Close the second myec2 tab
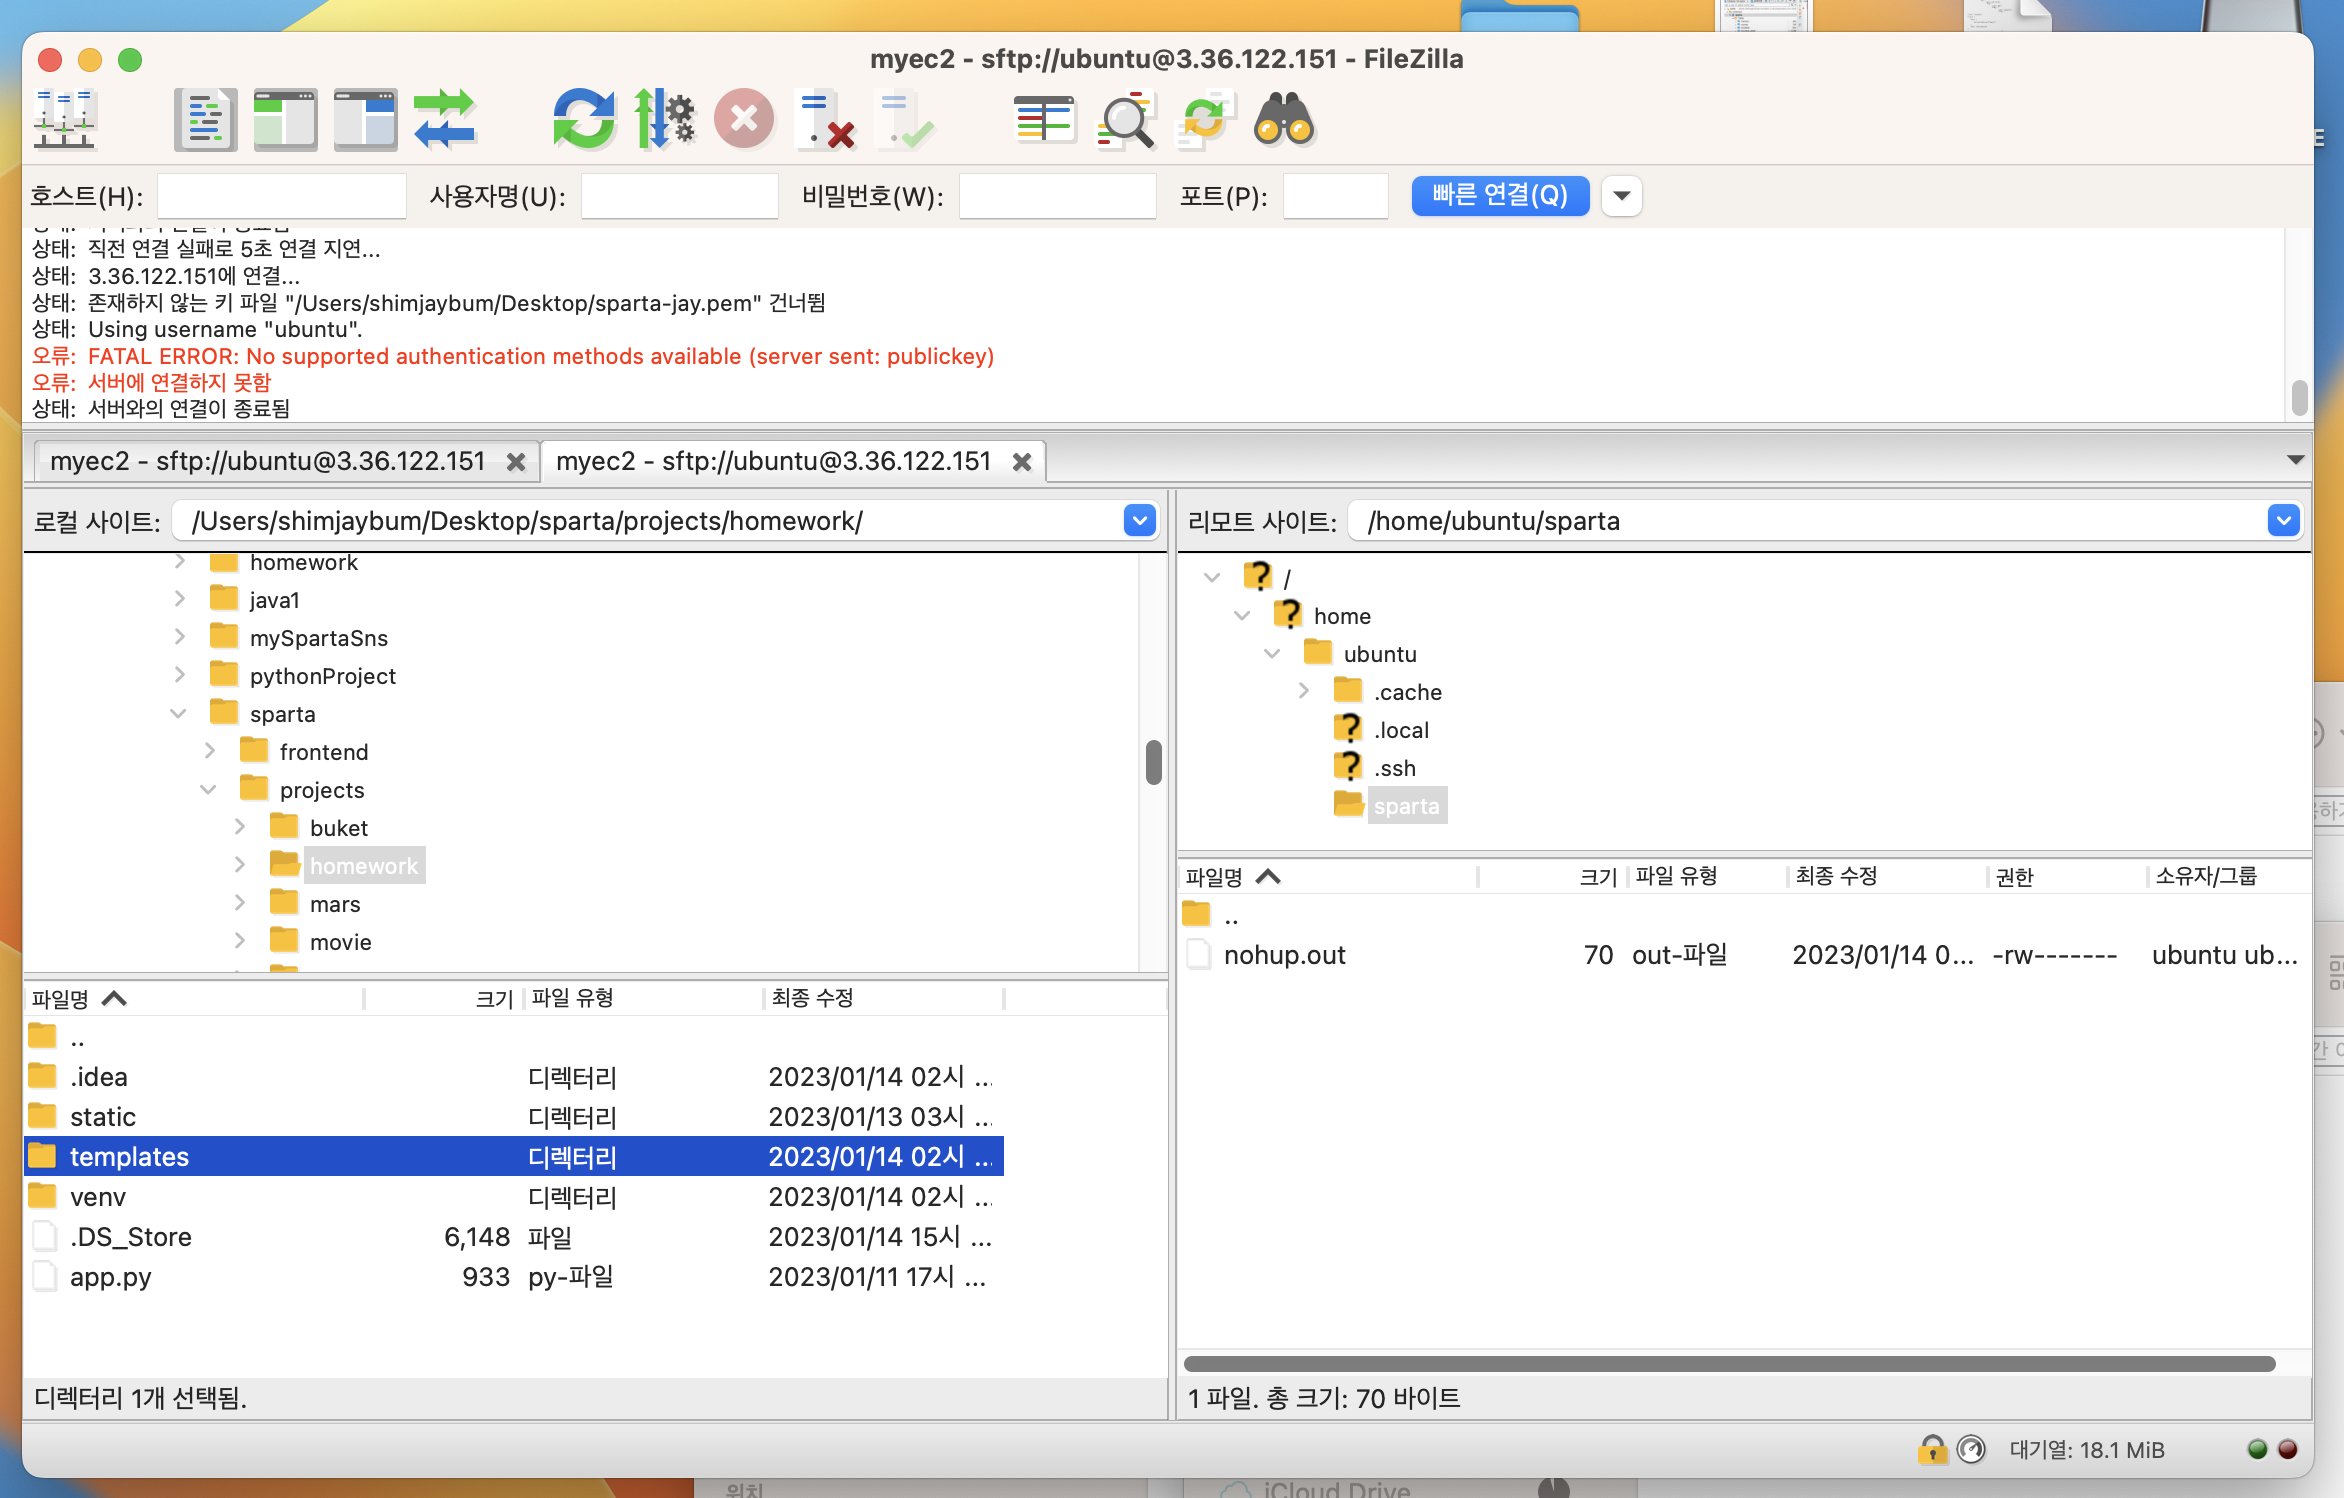 coord(1022,462)
